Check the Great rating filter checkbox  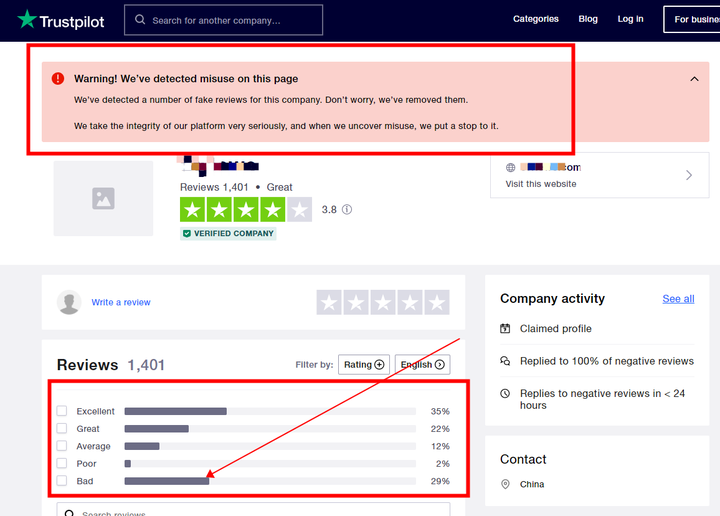(x=62, y=428)
